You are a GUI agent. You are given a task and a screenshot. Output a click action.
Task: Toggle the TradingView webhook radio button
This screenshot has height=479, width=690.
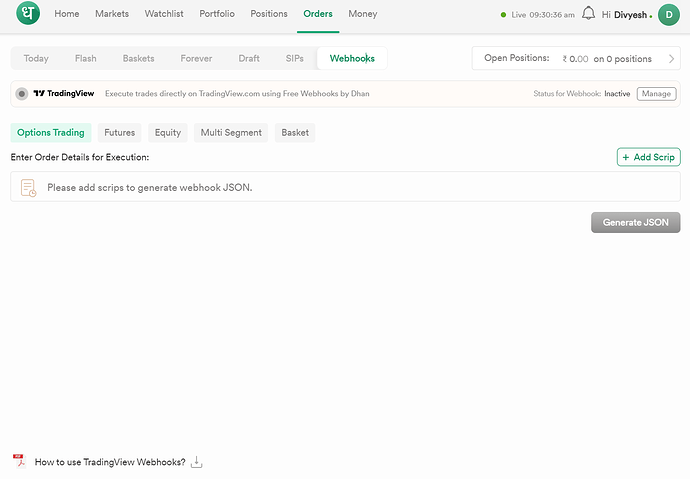click(x=22, y=94)
